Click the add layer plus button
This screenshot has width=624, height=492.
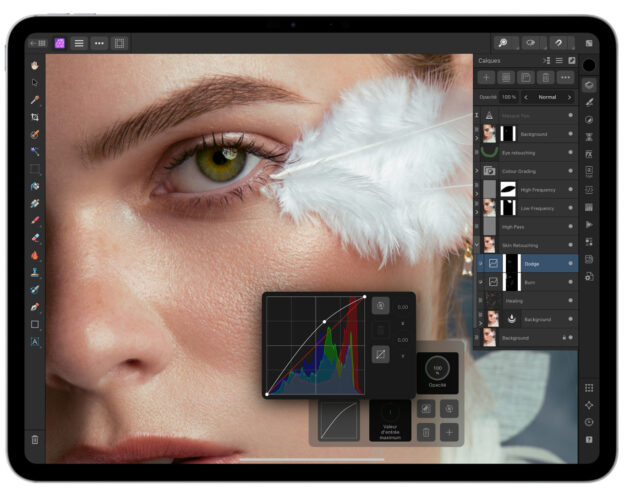pos(487,77)
